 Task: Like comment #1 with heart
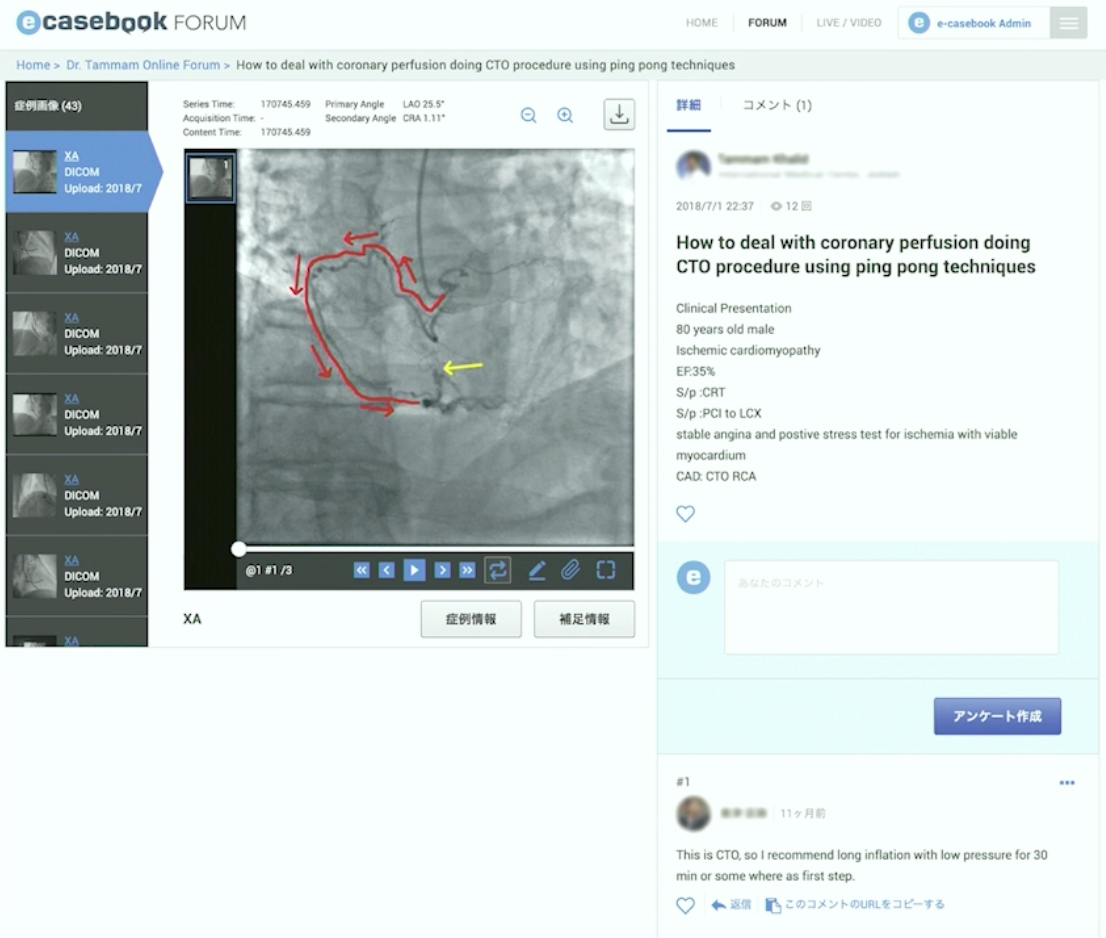click(x=685, y=905)
